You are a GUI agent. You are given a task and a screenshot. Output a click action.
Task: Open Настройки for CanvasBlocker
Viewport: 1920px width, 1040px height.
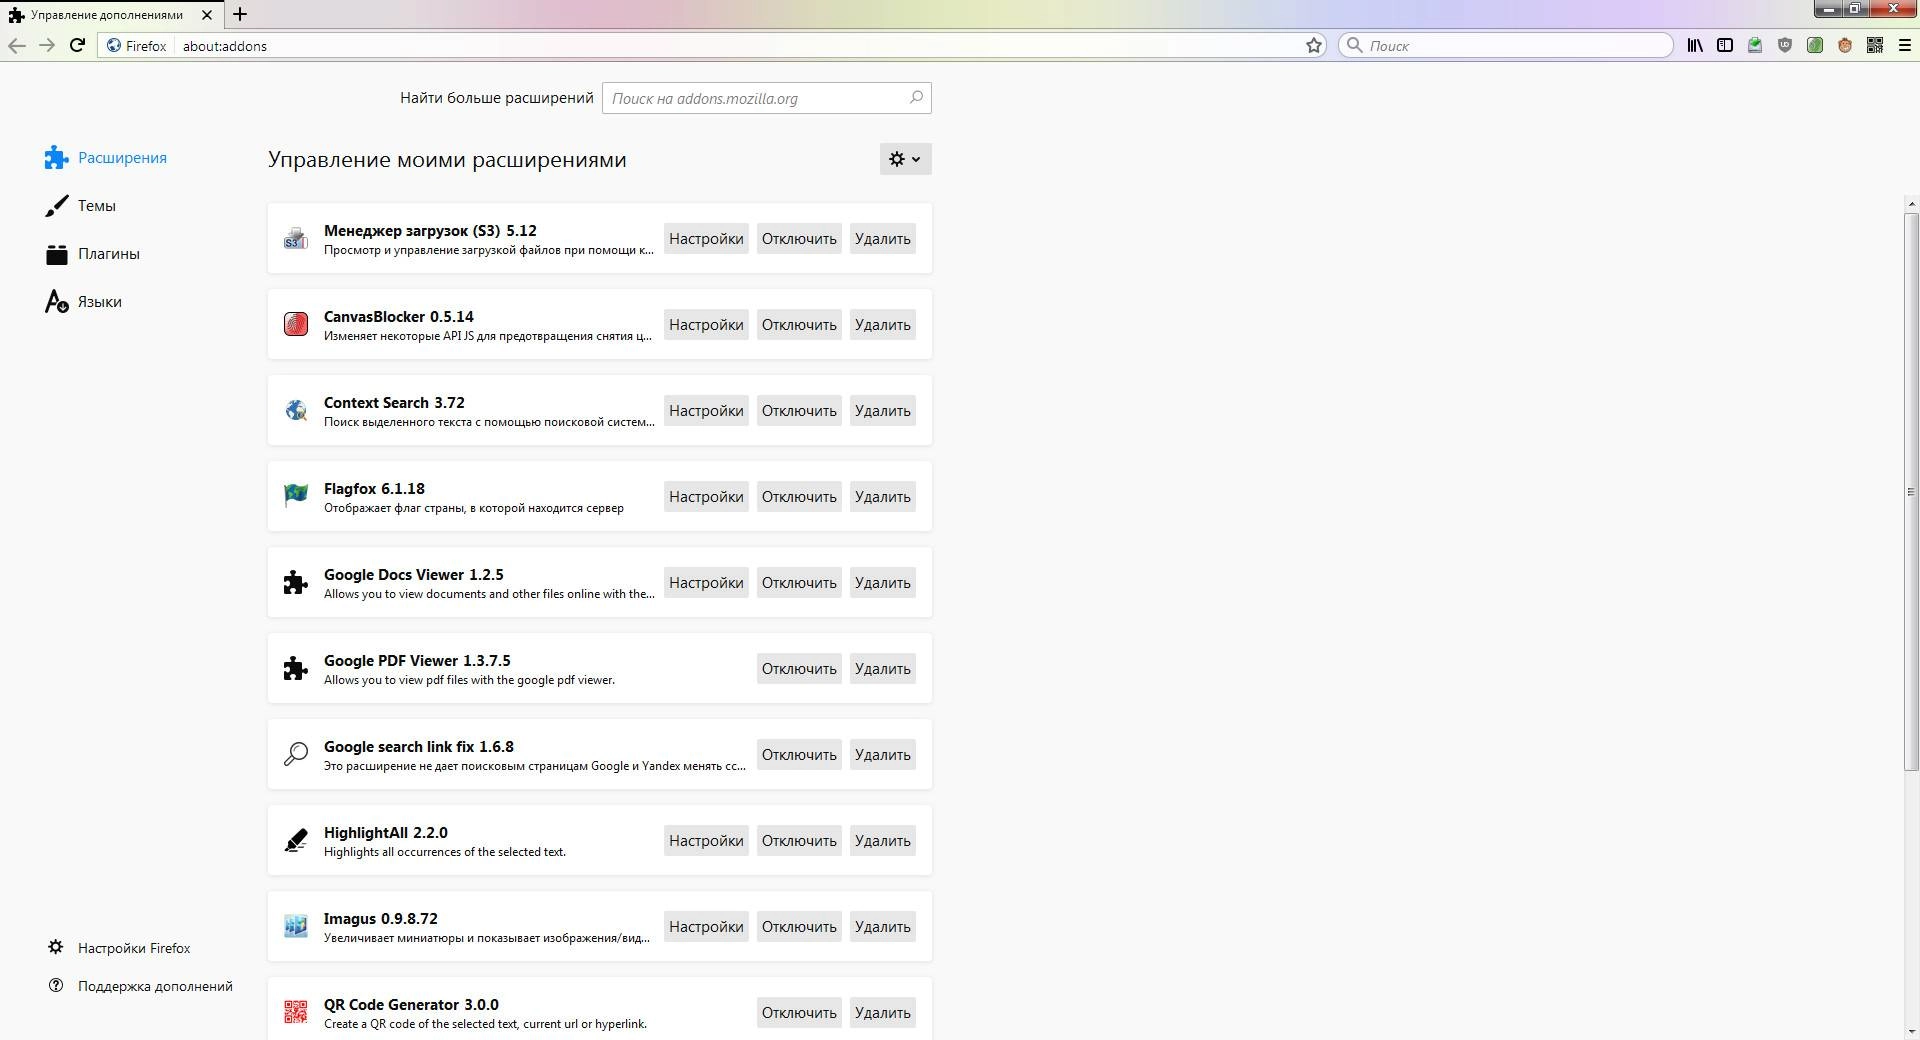point(706,324)
